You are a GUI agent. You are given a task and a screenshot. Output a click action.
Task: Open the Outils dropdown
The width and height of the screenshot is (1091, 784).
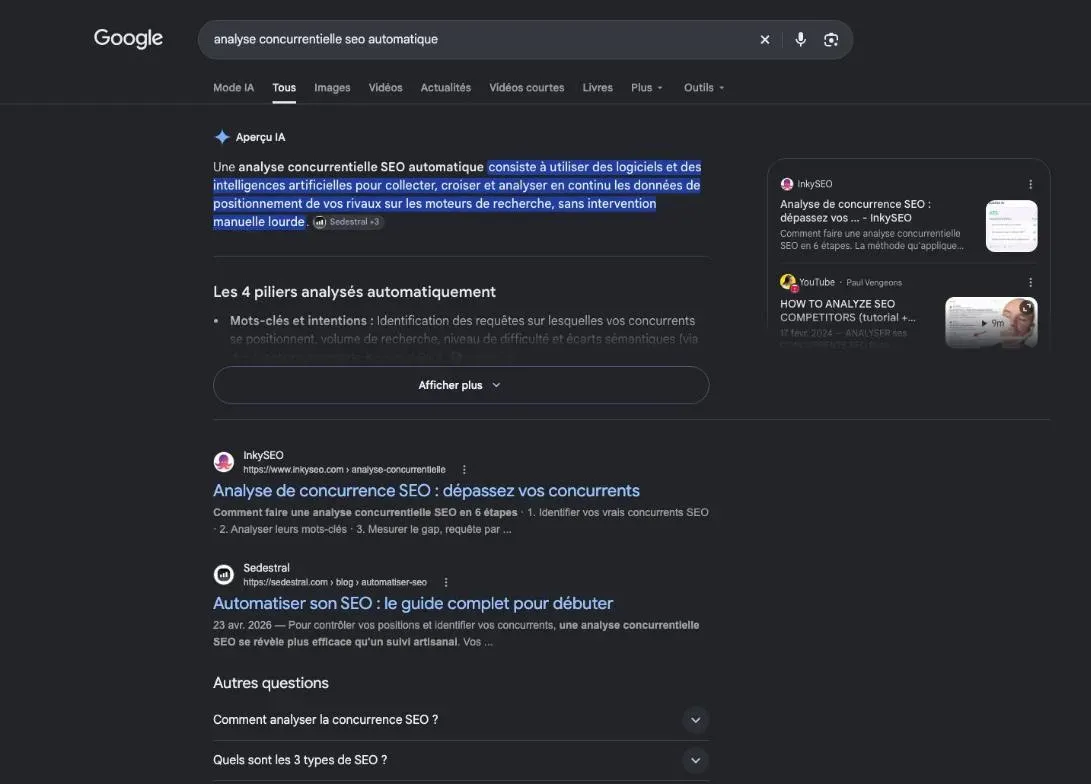click(x=703, y=88)
